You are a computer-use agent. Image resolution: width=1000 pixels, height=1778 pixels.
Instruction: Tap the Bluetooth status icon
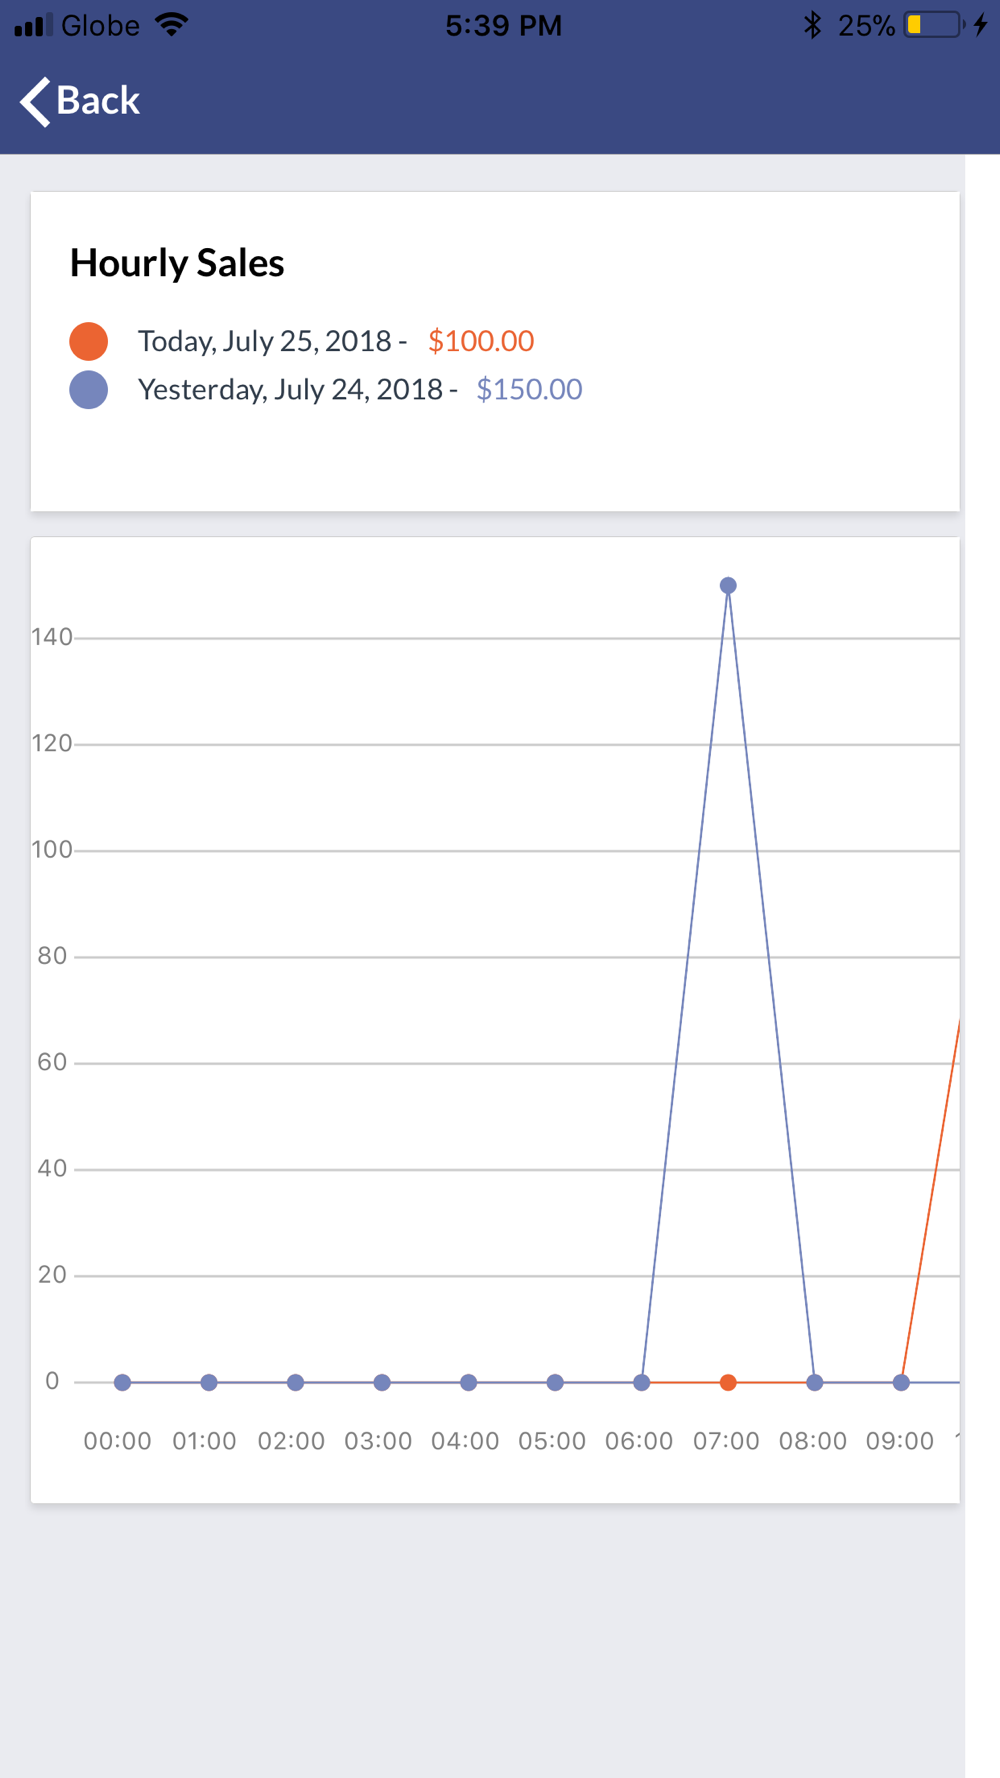click(812, 25)
